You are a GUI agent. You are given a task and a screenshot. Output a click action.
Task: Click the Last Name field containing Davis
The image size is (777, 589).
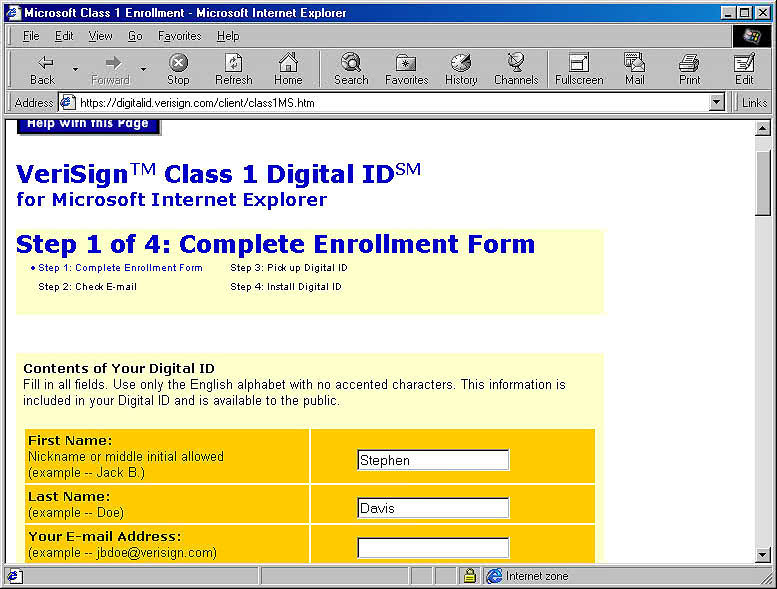[433, 508]
